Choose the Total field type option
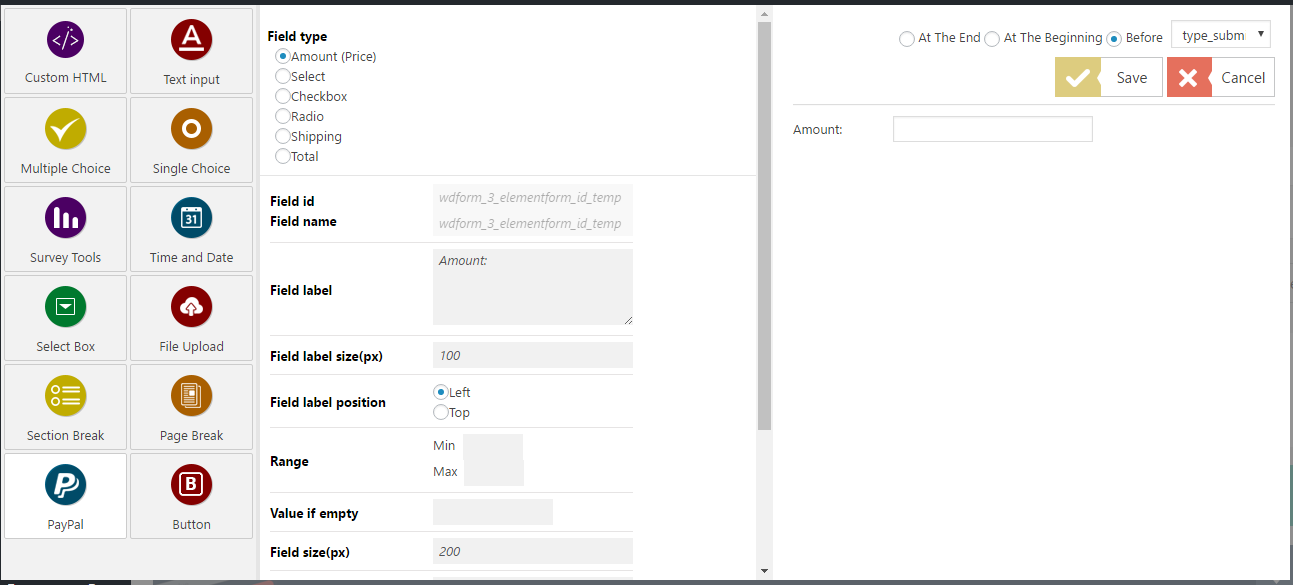 [x=282, y=156]
